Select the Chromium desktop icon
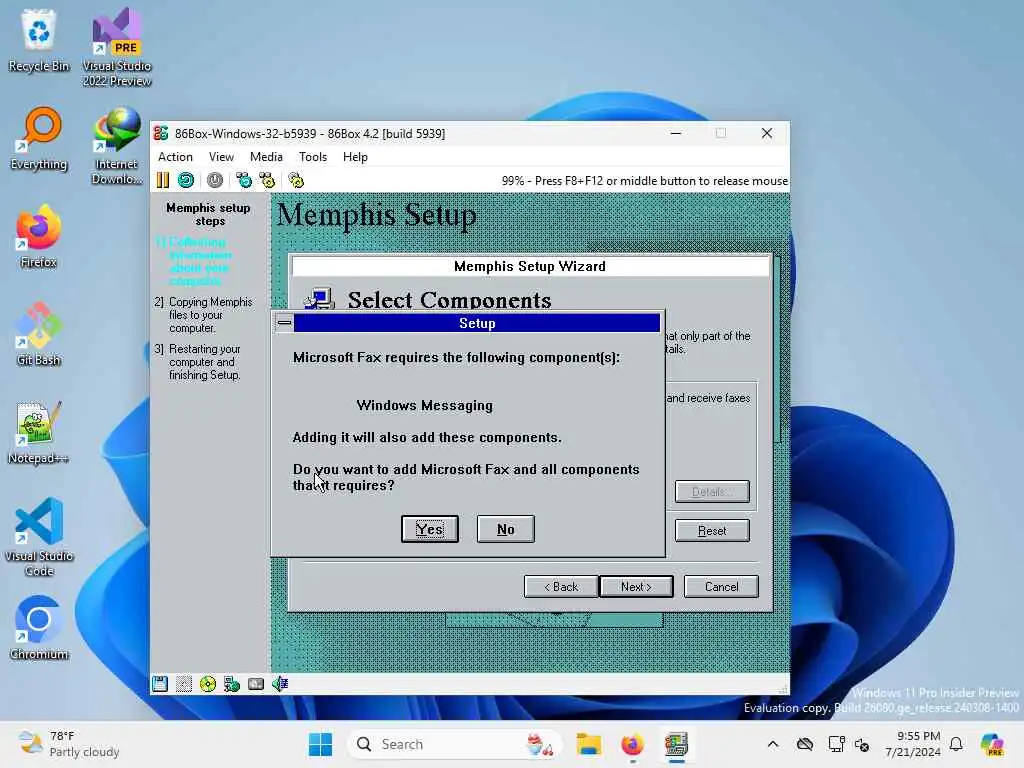1024x768 pixels. click(39, 628)
